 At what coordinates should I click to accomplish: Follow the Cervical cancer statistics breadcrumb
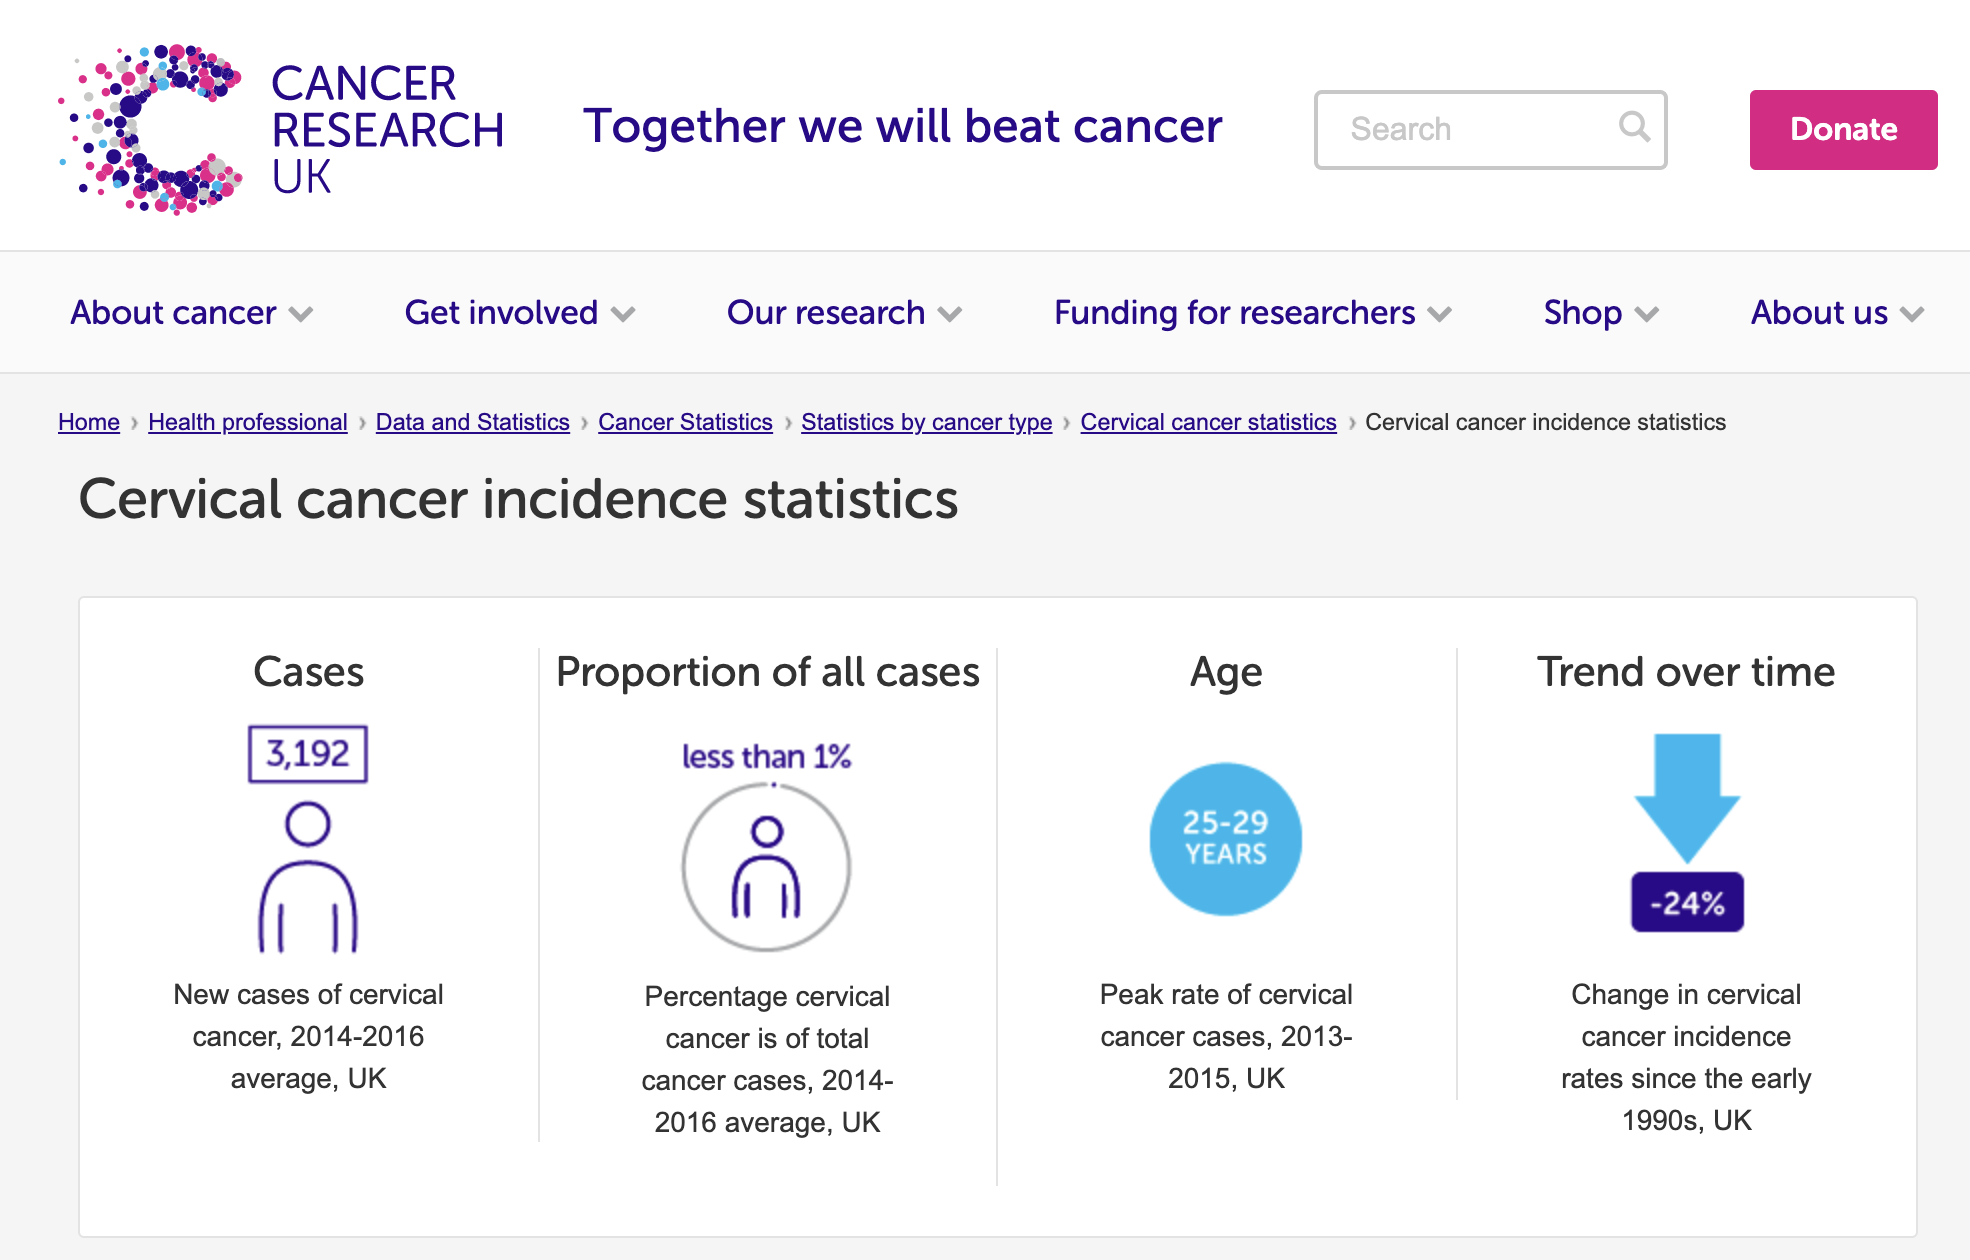[1208, 422]
